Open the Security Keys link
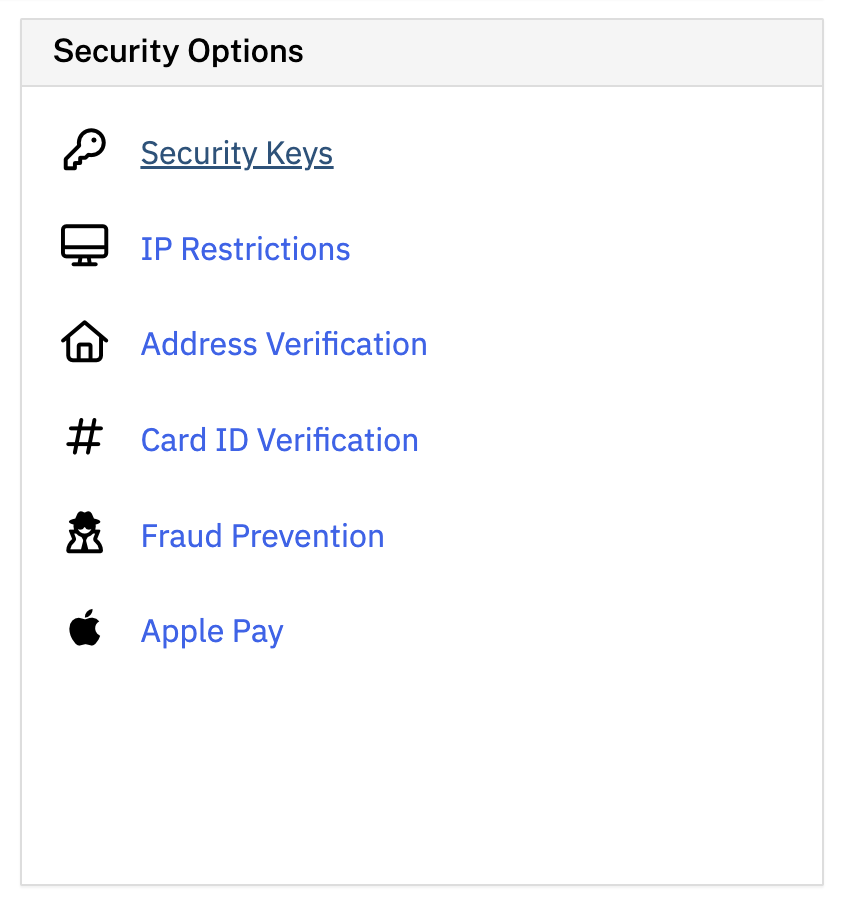 236,153
